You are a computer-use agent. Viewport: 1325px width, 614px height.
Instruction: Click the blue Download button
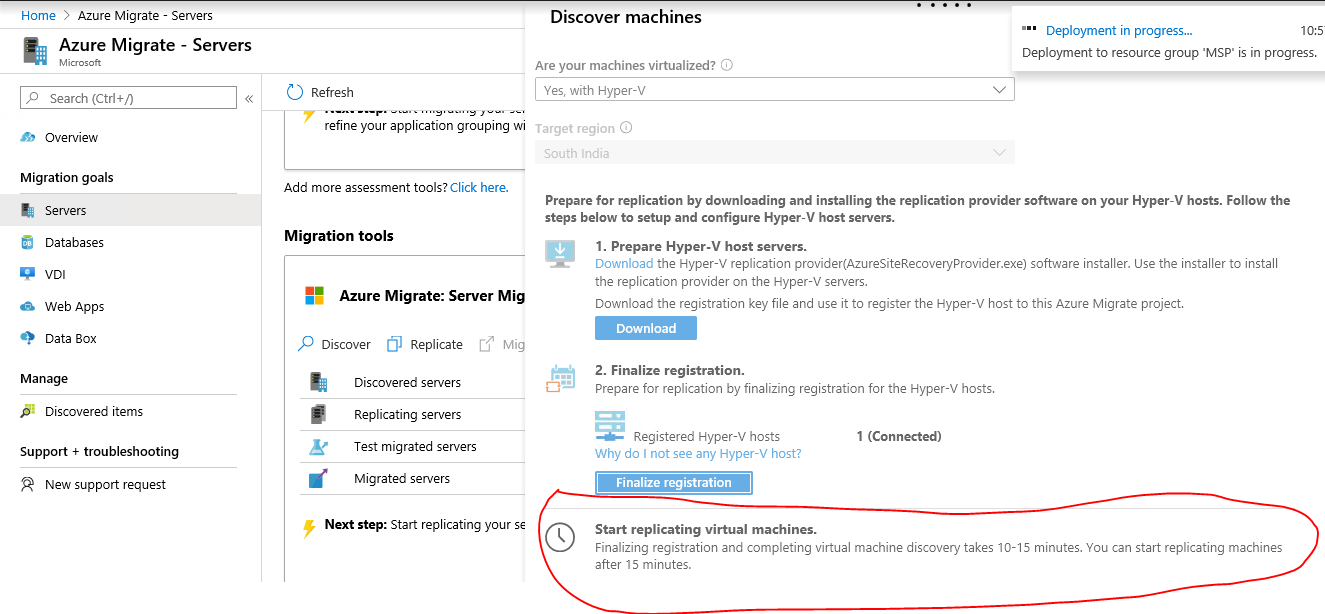(646, 328)
